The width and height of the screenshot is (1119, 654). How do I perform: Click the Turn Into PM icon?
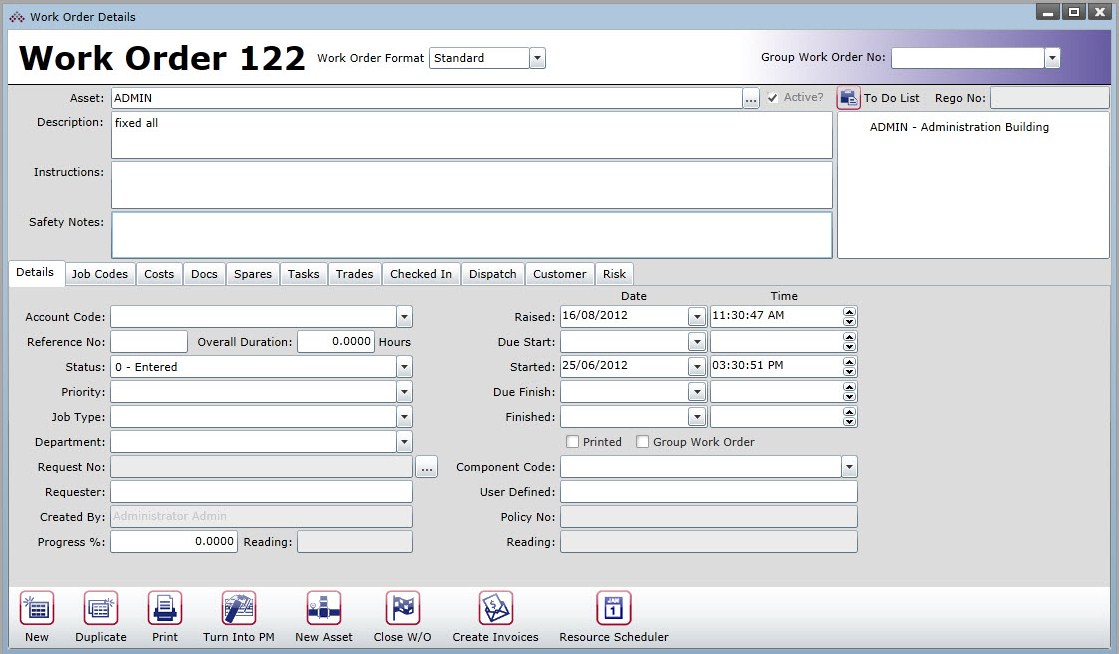click(238, 609)
